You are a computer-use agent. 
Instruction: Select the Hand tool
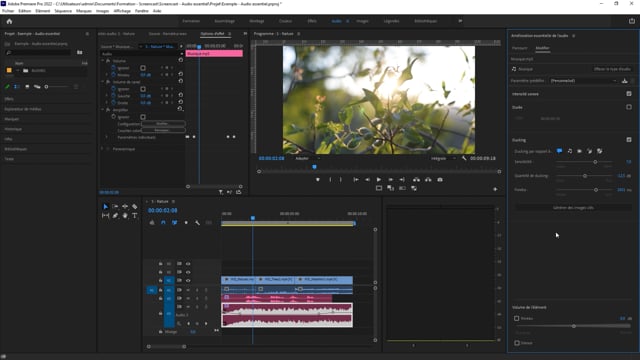click(125, 216)
